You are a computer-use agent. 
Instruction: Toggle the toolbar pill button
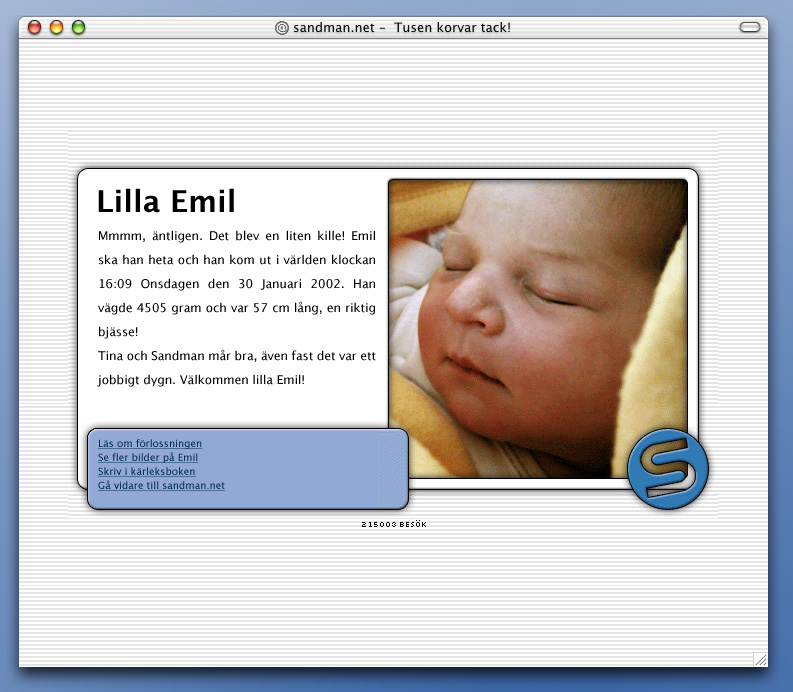coord(749,27)
